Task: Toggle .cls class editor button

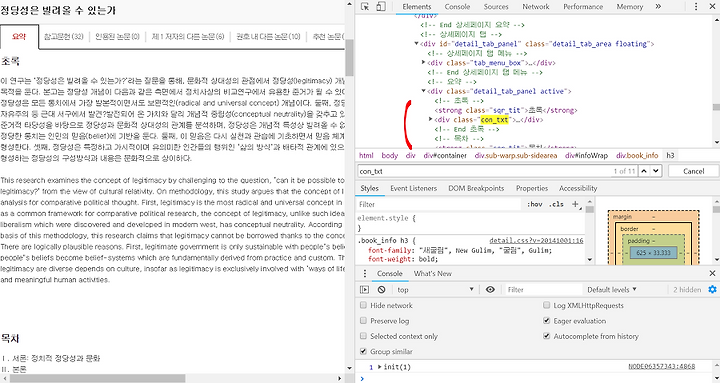Action: [556, 204]
